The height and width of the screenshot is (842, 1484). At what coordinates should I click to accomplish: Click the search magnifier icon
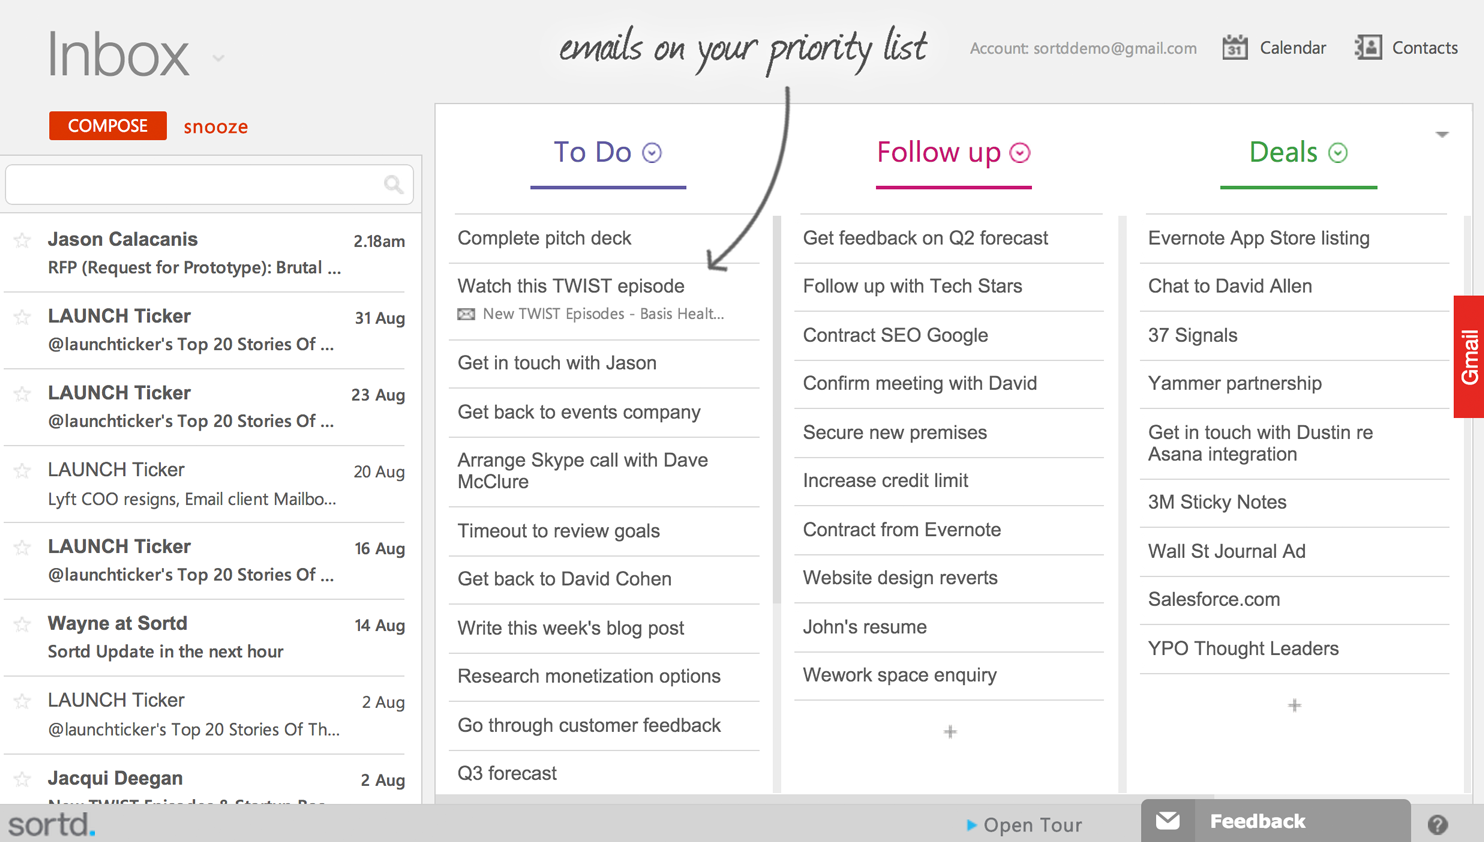pyautogui.click(x=393, y=184)
